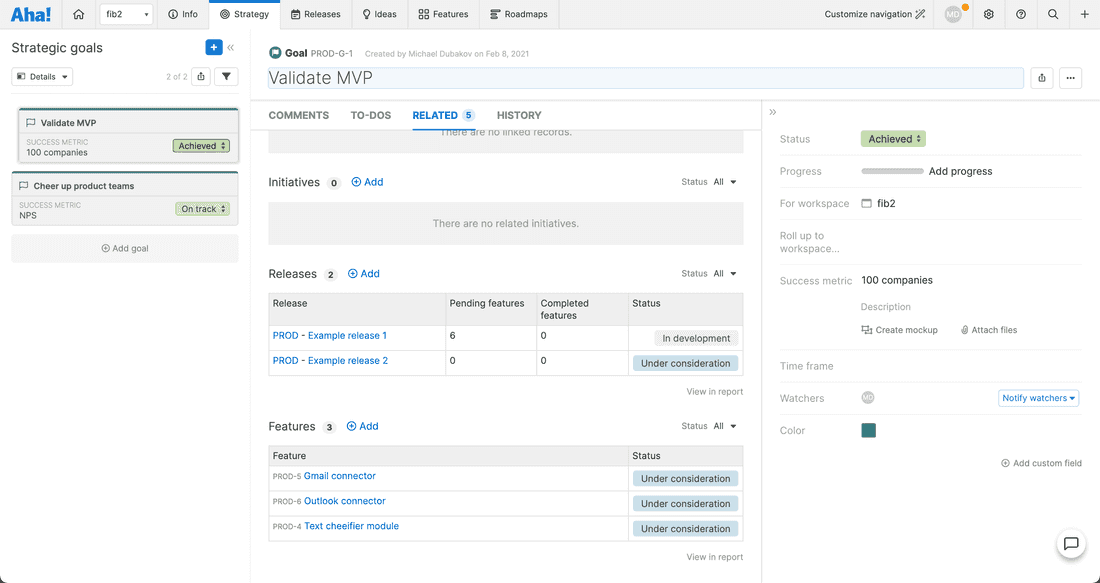
Task: Open the Details view dropdown
Action: 42,77
